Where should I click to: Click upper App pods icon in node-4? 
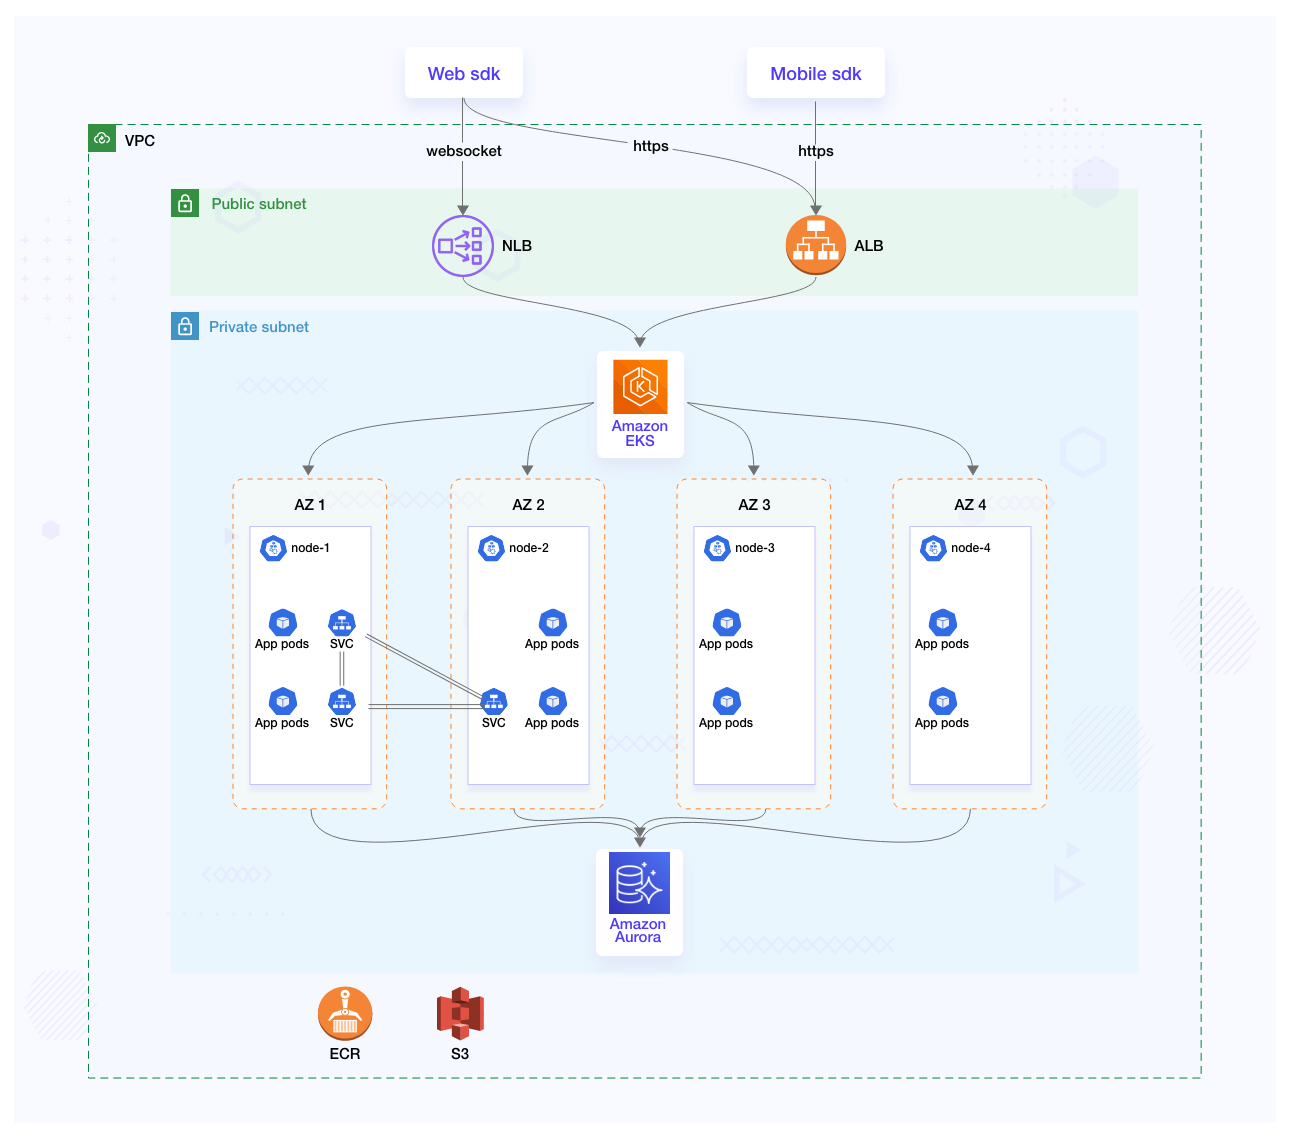pos(943,622)
